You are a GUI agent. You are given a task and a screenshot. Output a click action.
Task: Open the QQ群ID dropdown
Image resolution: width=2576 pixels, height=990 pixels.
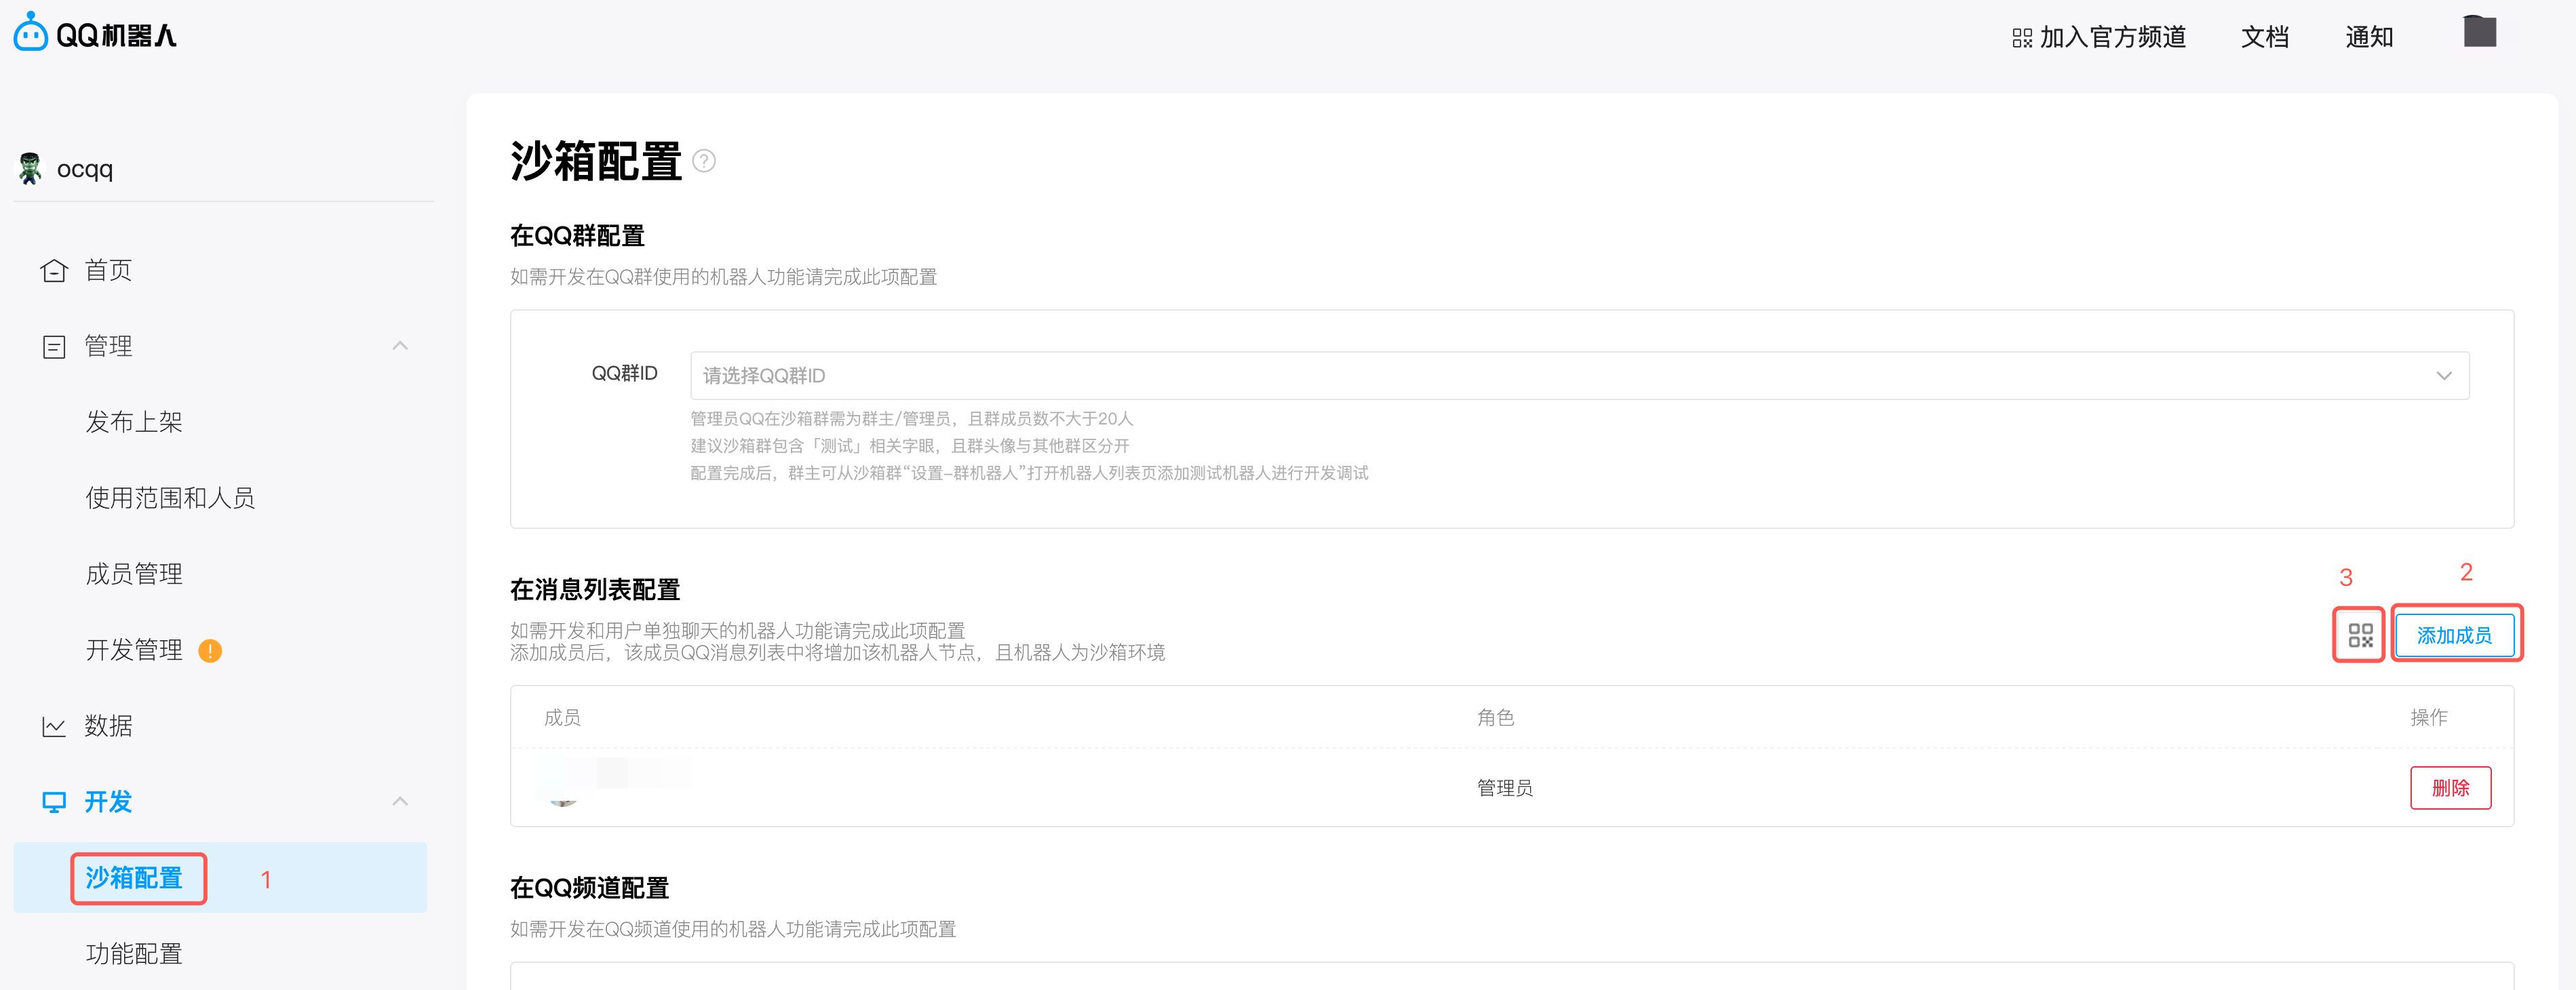(1579, 375)
